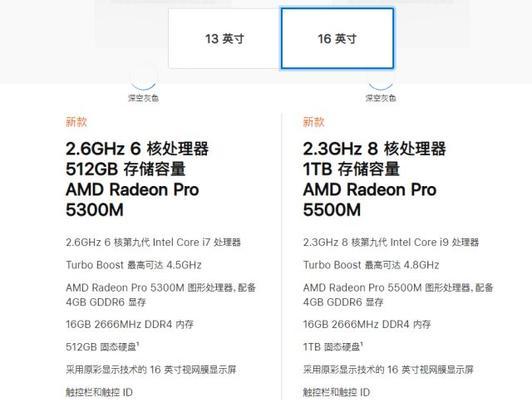Click the 新款 tag above the 2.3GHz model
532x400 pixels.
click(x=314, y=122)
